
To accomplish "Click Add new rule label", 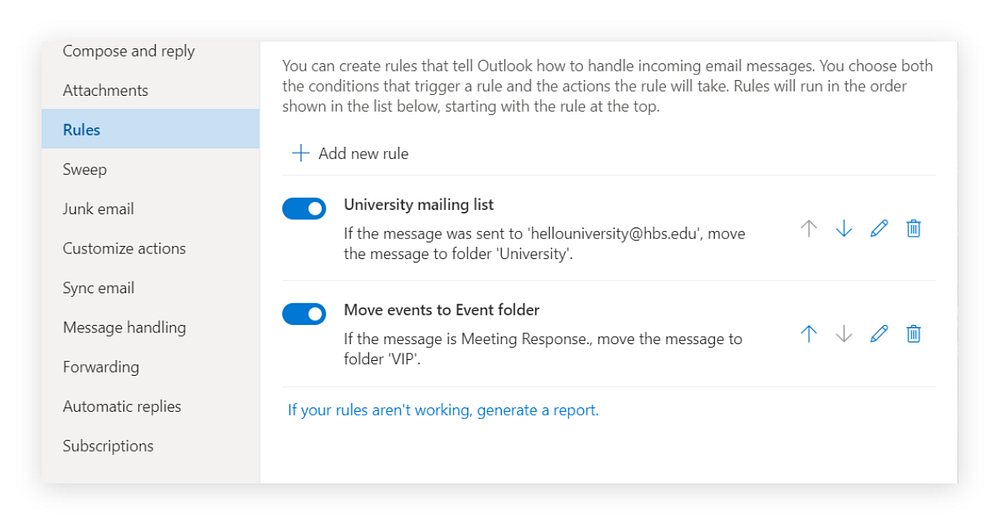I will pyautogui.click(x=364, y=154).
